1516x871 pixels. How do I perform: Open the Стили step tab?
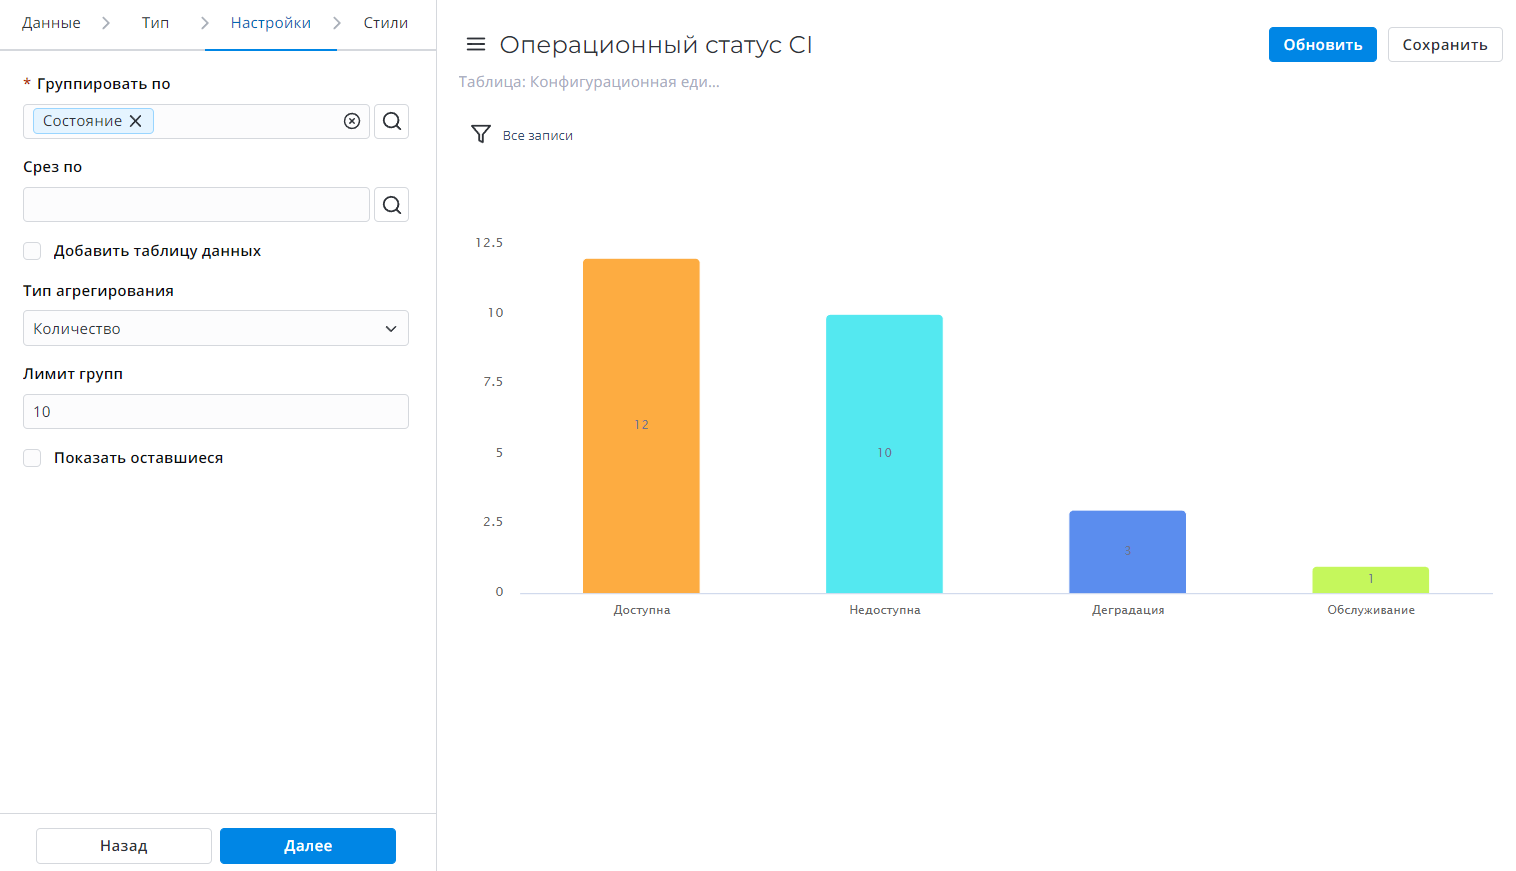385,23
